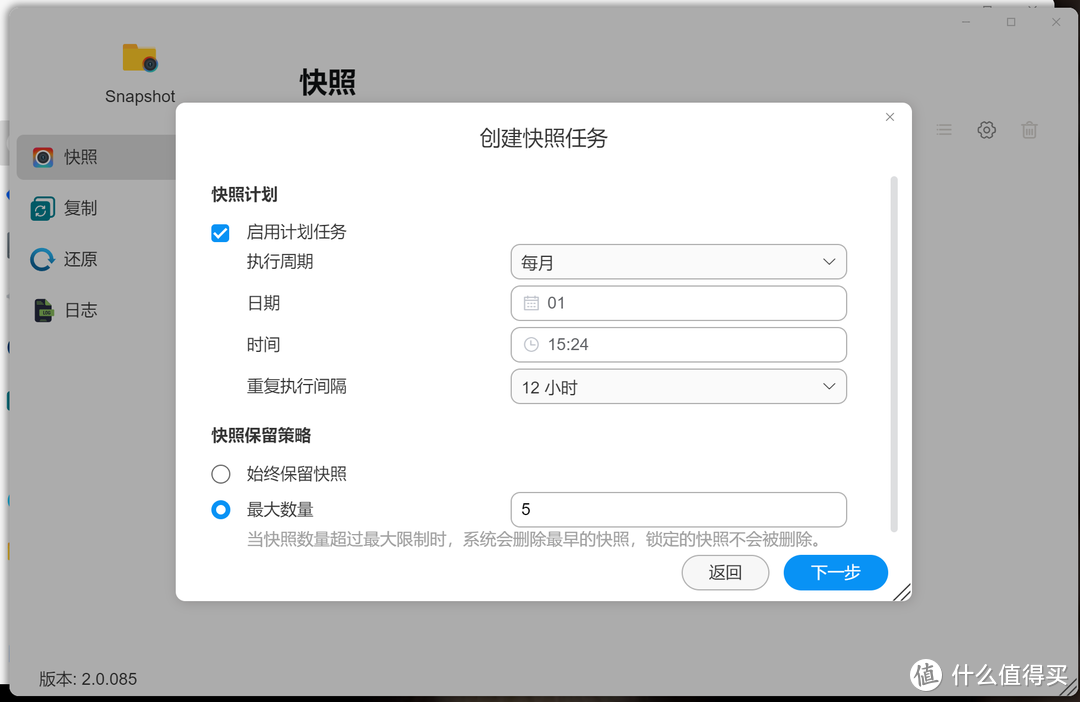Open the calendar icon in the 日期 field

coord(530,303)
